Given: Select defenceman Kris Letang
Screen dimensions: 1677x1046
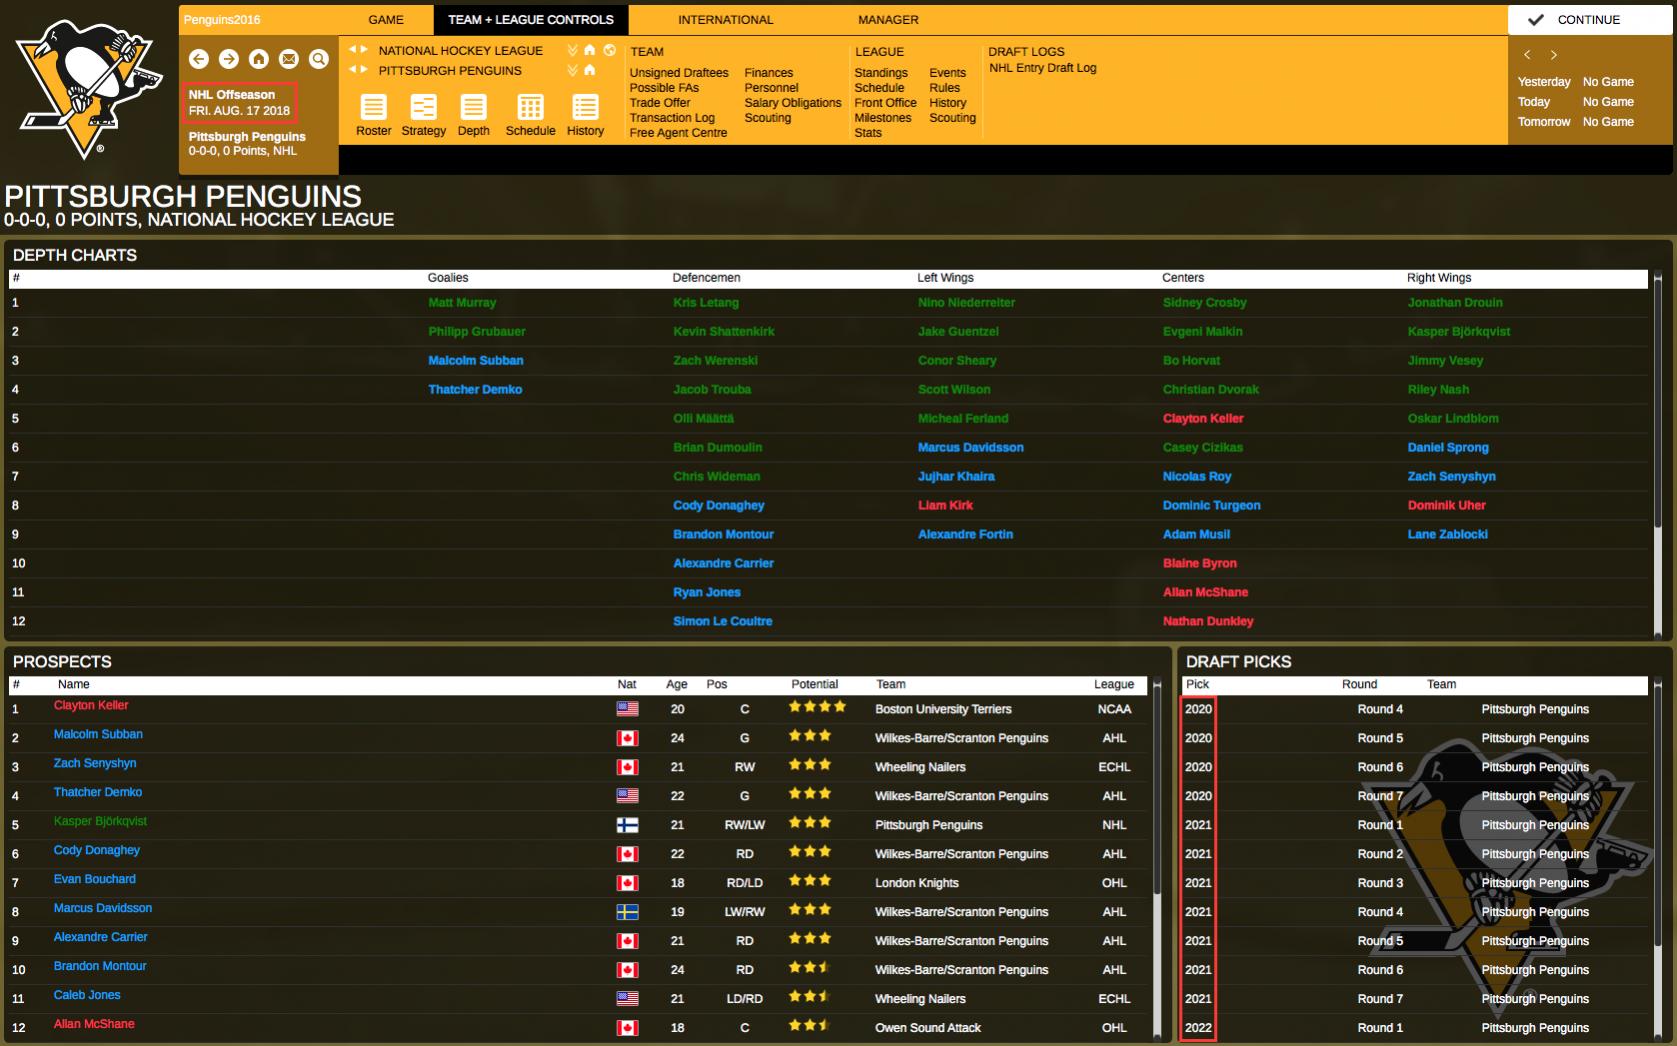Looking at the screenshot, I should pyautogui.click(x=706, y=303).
